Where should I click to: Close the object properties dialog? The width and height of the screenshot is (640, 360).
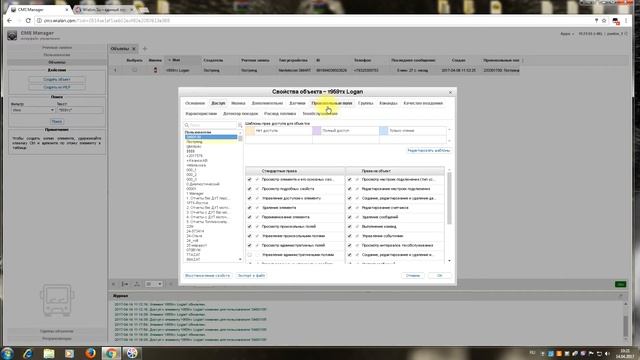pyautogui.click(x=450, y=92)
